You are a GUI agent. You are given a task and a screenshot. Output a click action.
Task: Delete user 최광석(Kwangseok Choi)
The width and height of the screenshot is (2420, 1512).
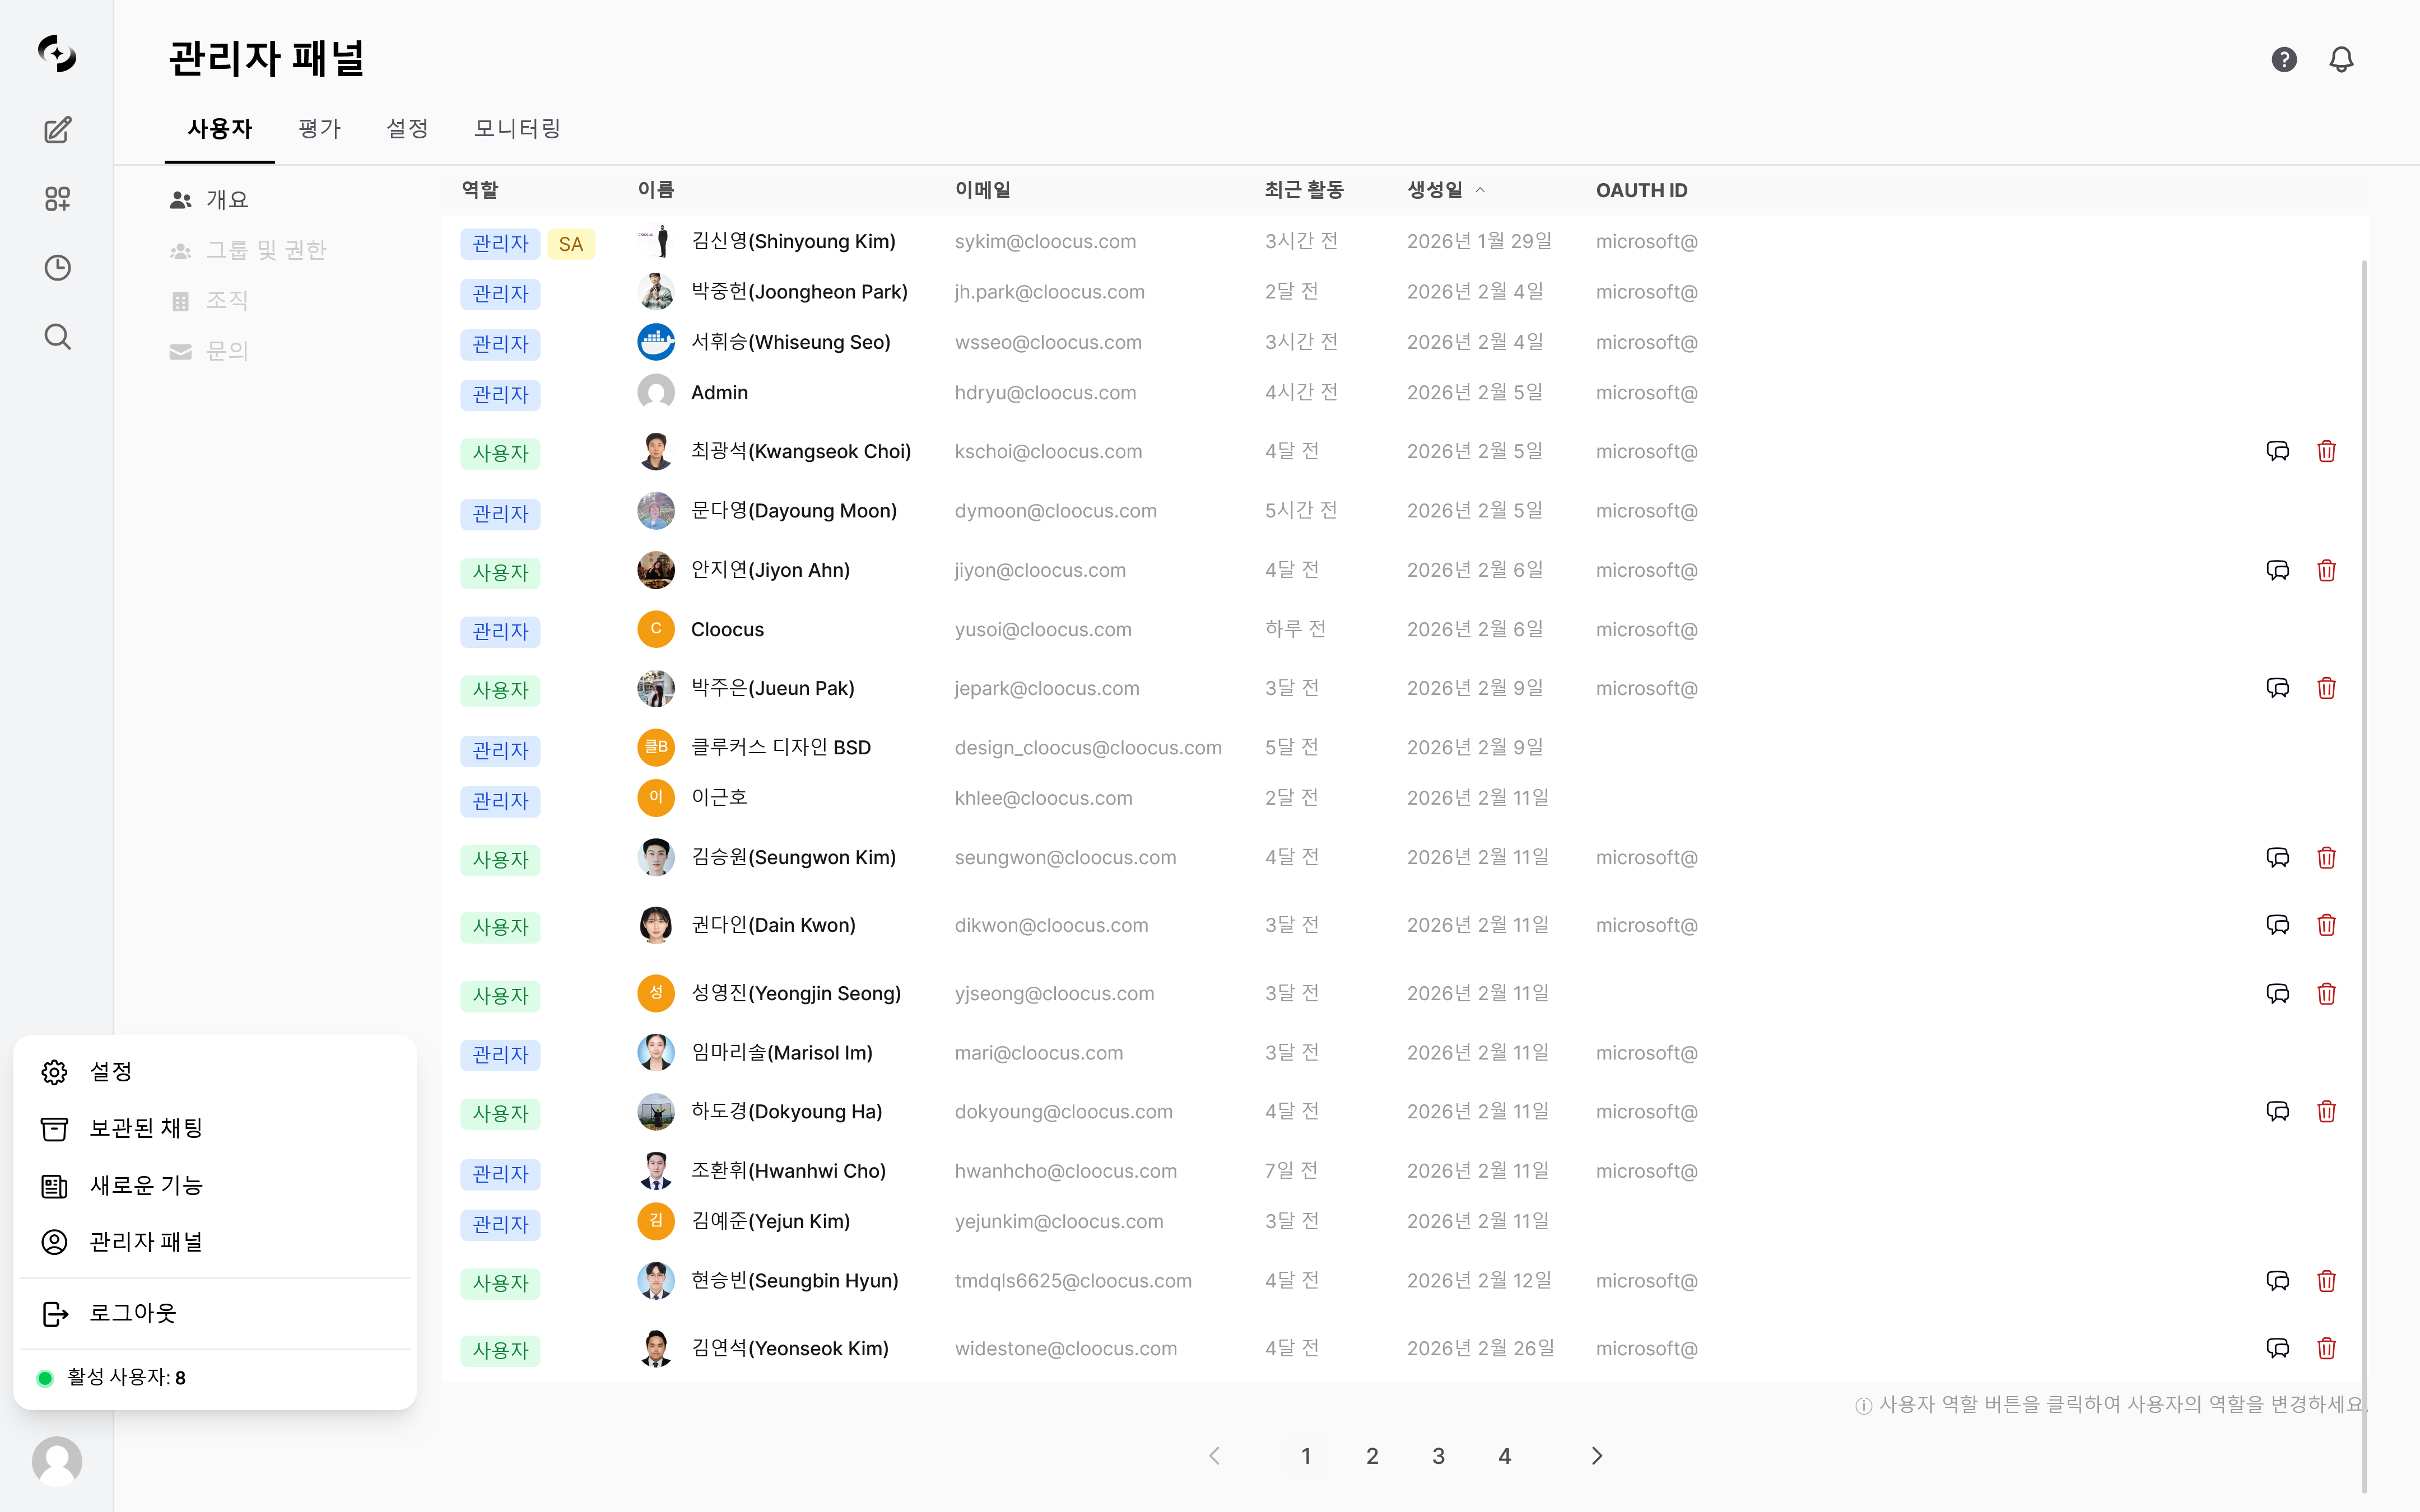click(2327, 451)
